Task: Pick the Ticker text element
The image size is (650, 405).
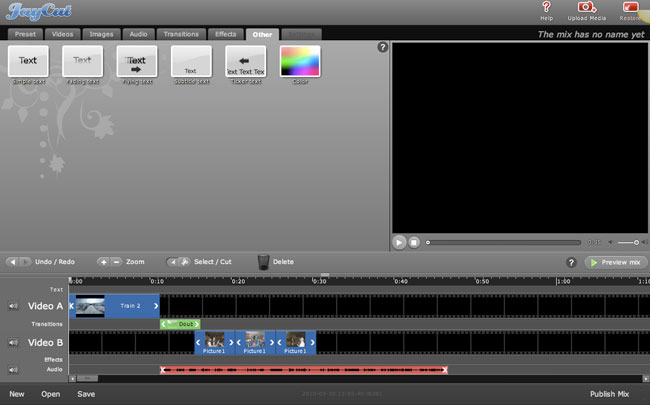Action: click(x=245, y=61)
